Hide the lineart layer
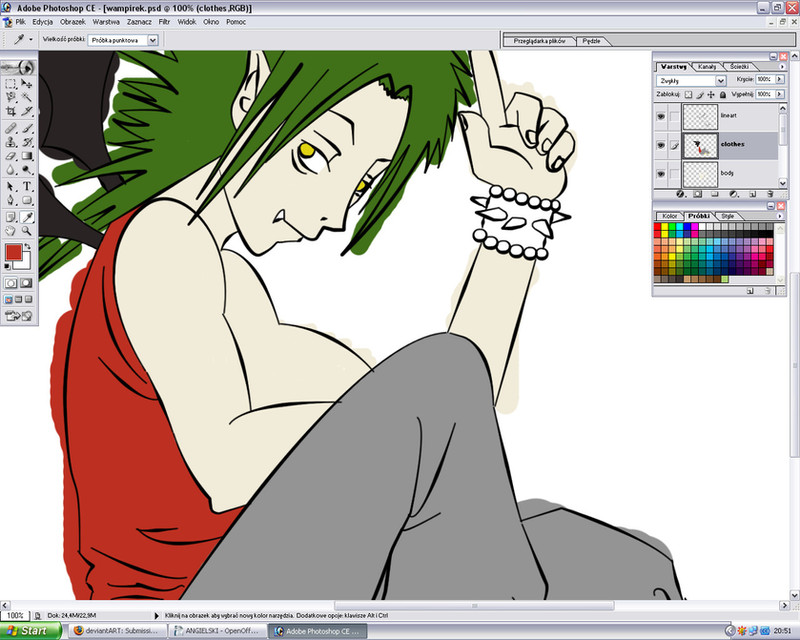 (x=661, y=116)
